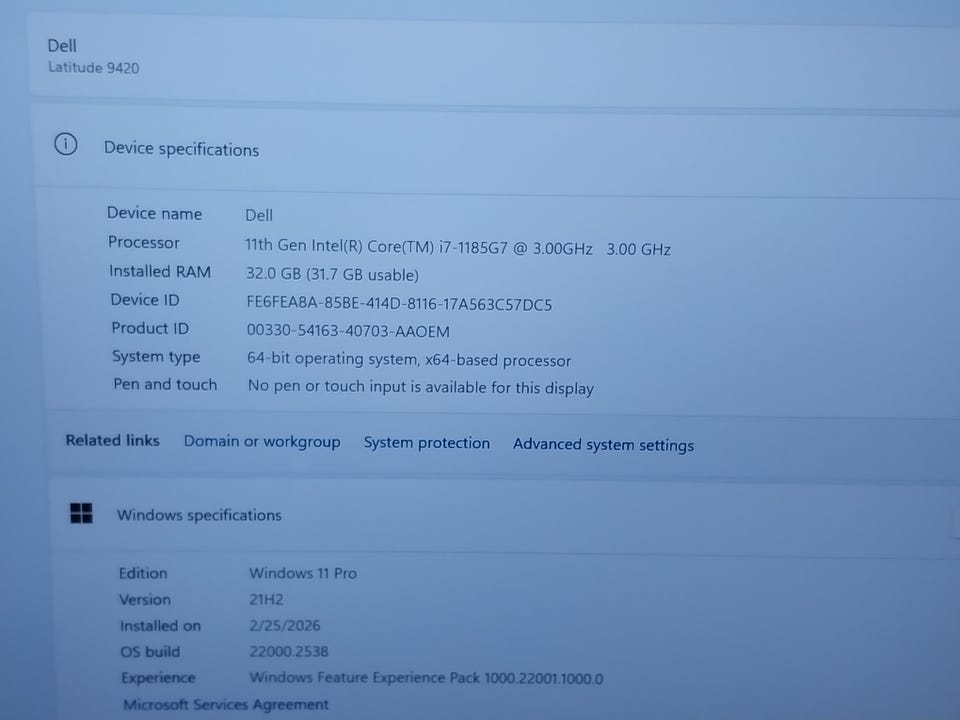Click the Edition label
The width and height of the screenshot is (960, 720).
(x=143, y=573)
